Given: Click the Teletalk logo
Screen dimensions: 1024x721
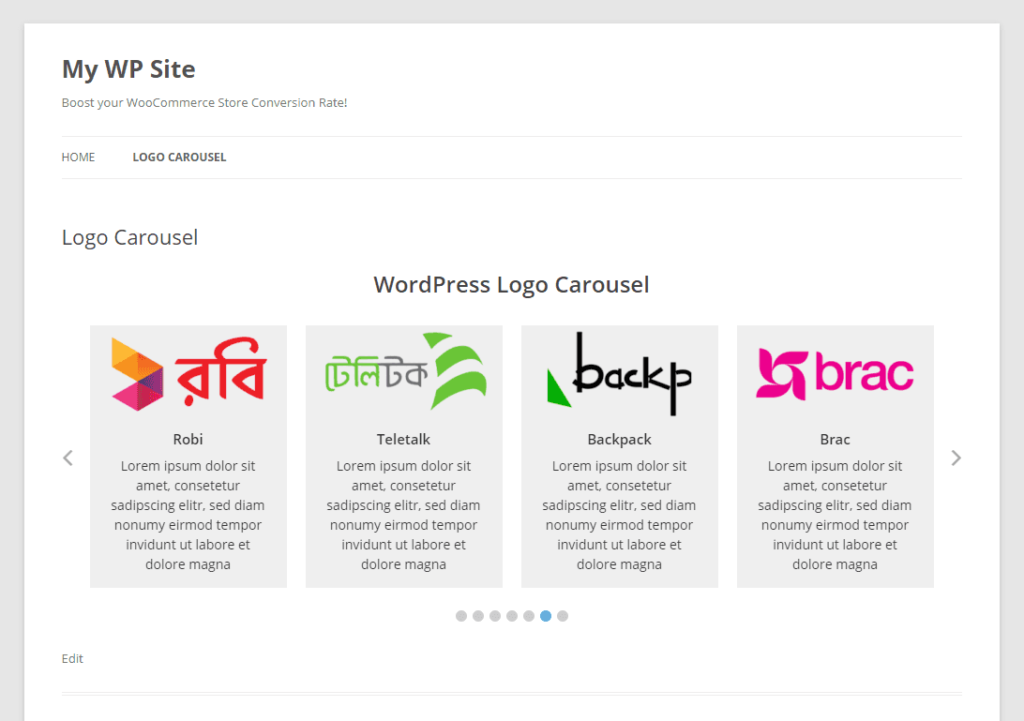Looking at the screenshot, I should [x=403, y=371].
